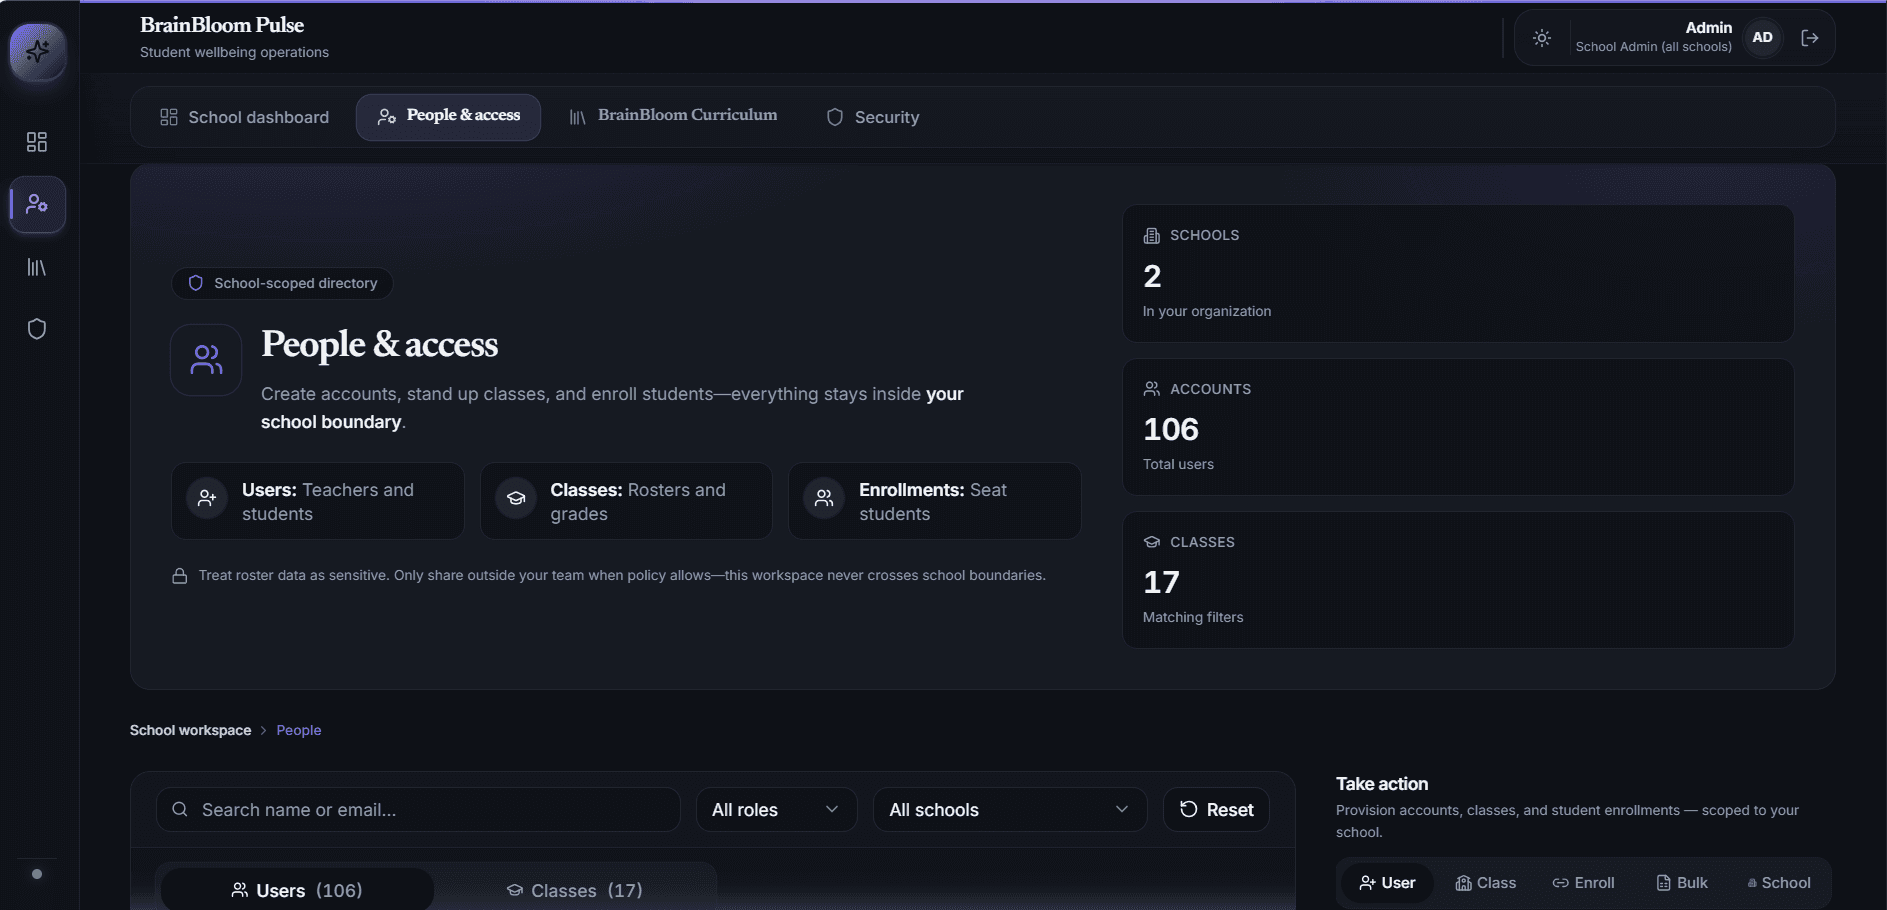
Task: Expand the All roles dropdown
Action: [x=776, y=810]
